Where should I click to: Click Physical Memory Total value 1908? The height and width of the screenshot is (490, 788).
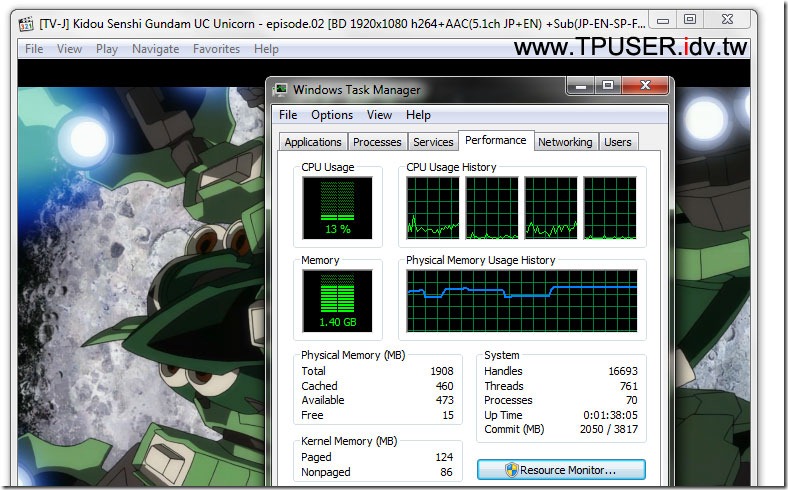point(442,371)
